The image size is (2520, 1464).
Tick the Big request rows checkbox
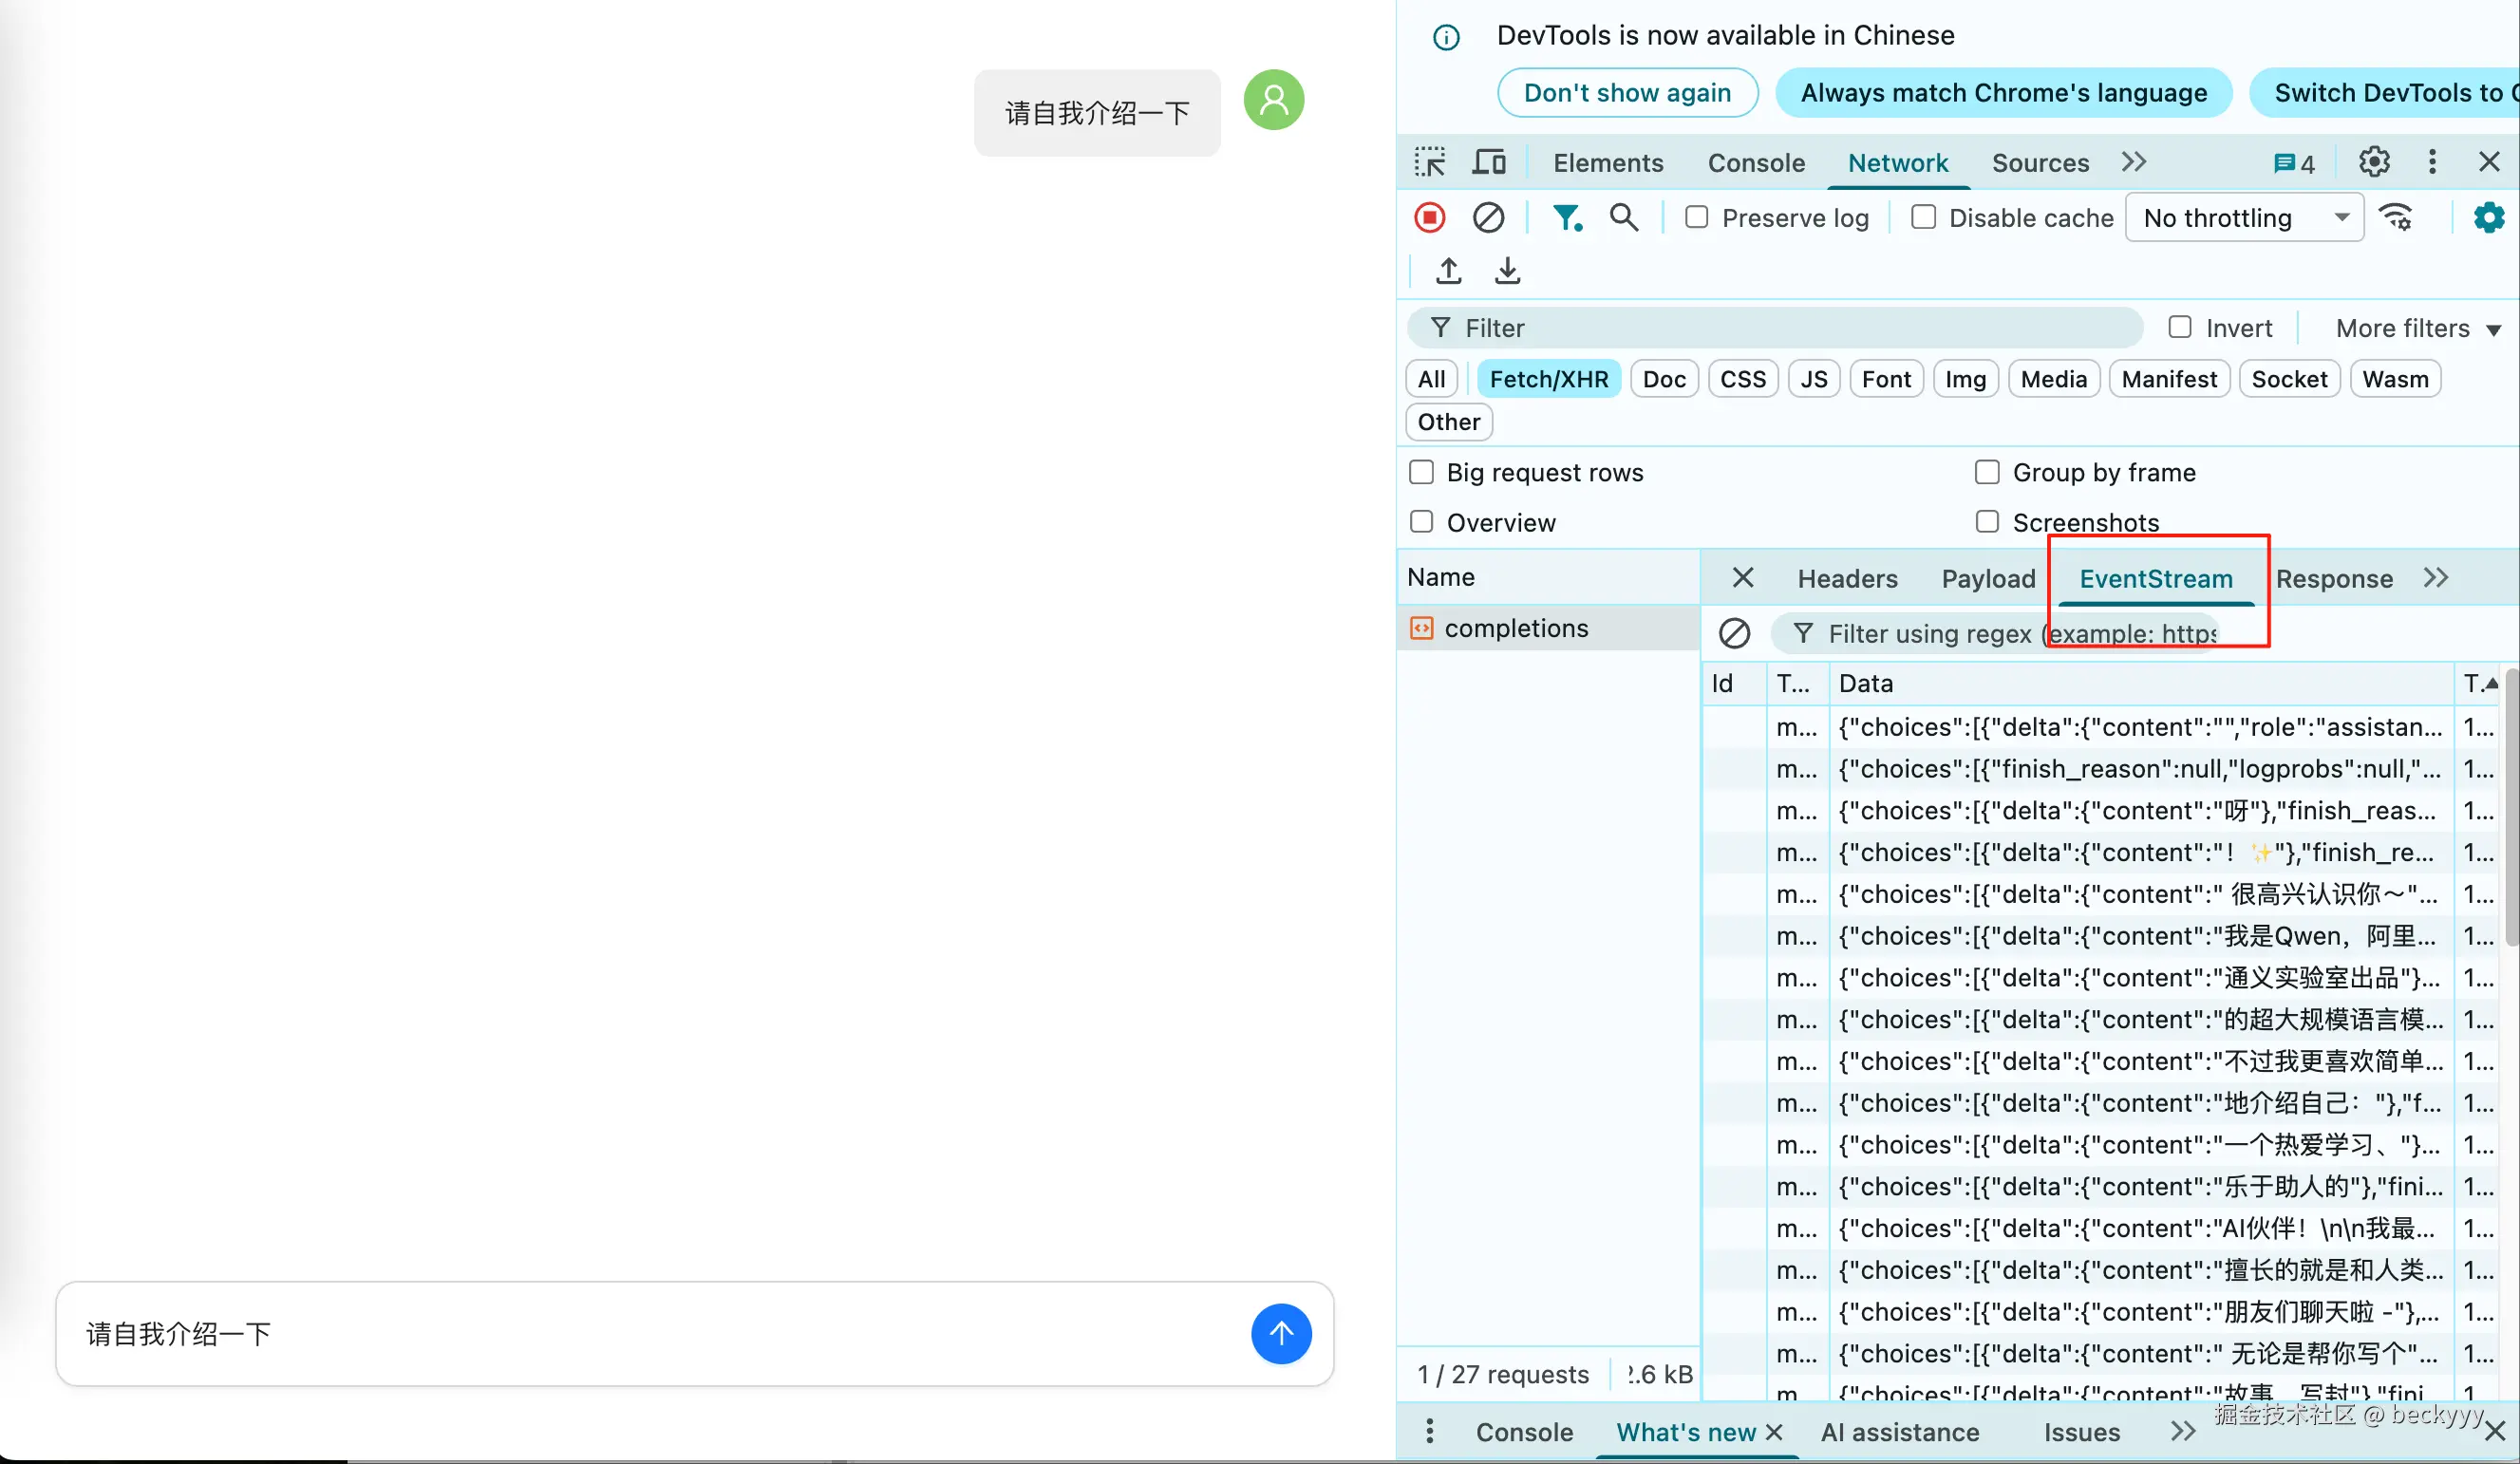click(1421, 472)
